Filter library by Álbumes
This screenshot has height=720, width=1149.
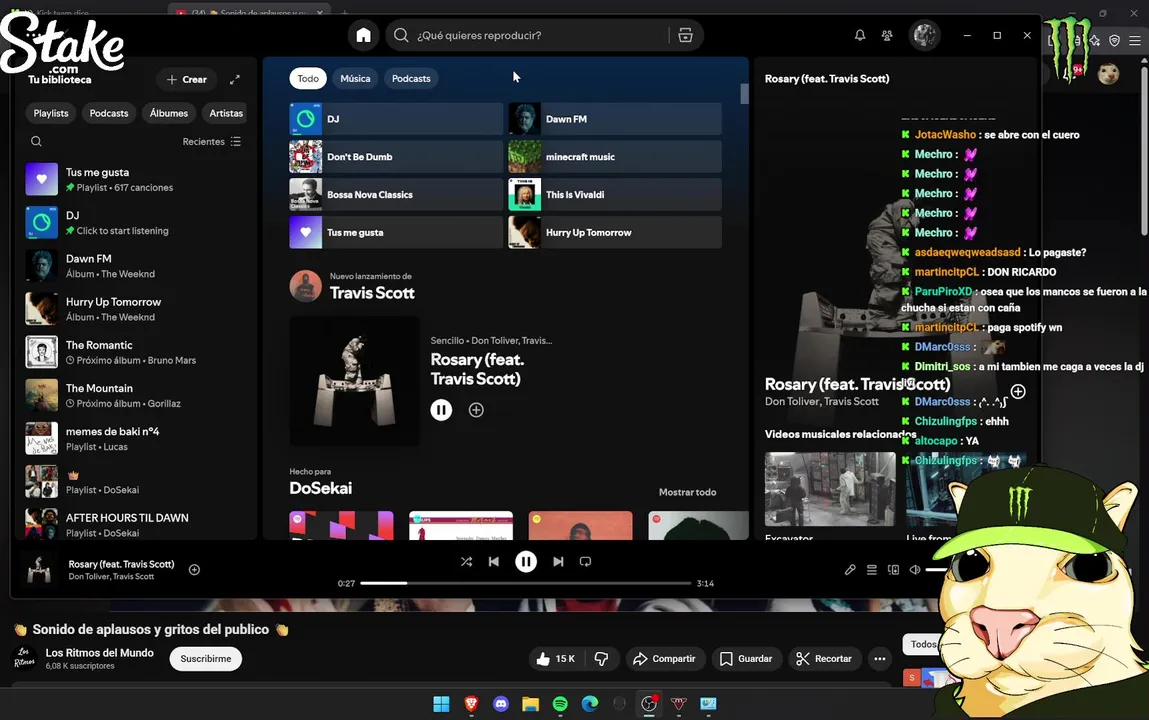169,113
